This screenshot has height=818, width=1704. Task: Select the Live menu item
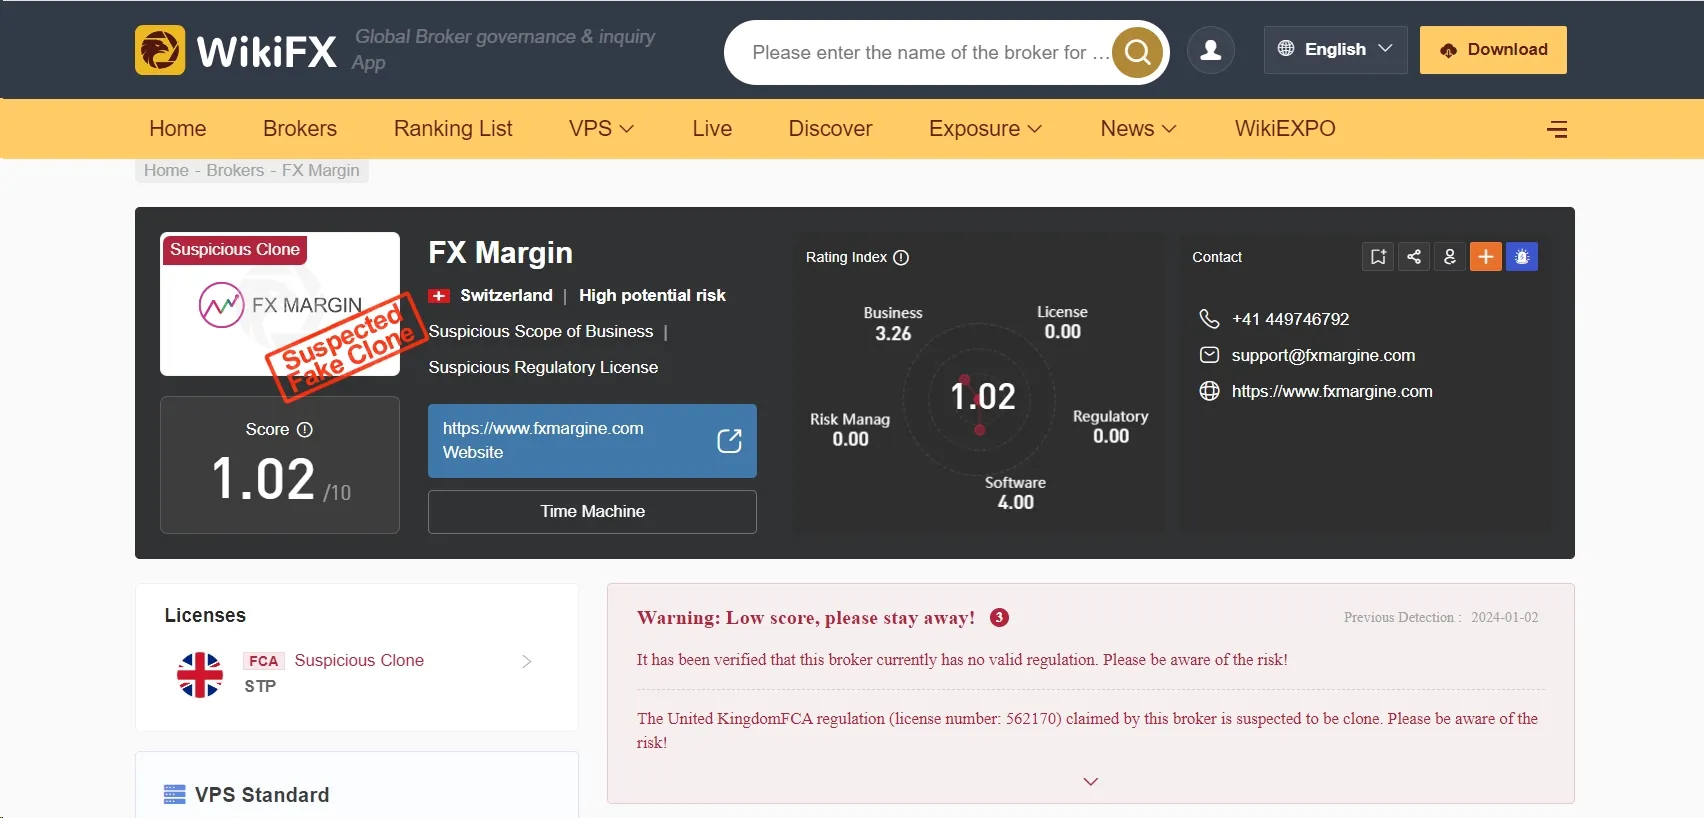click(x=712, y=129)
